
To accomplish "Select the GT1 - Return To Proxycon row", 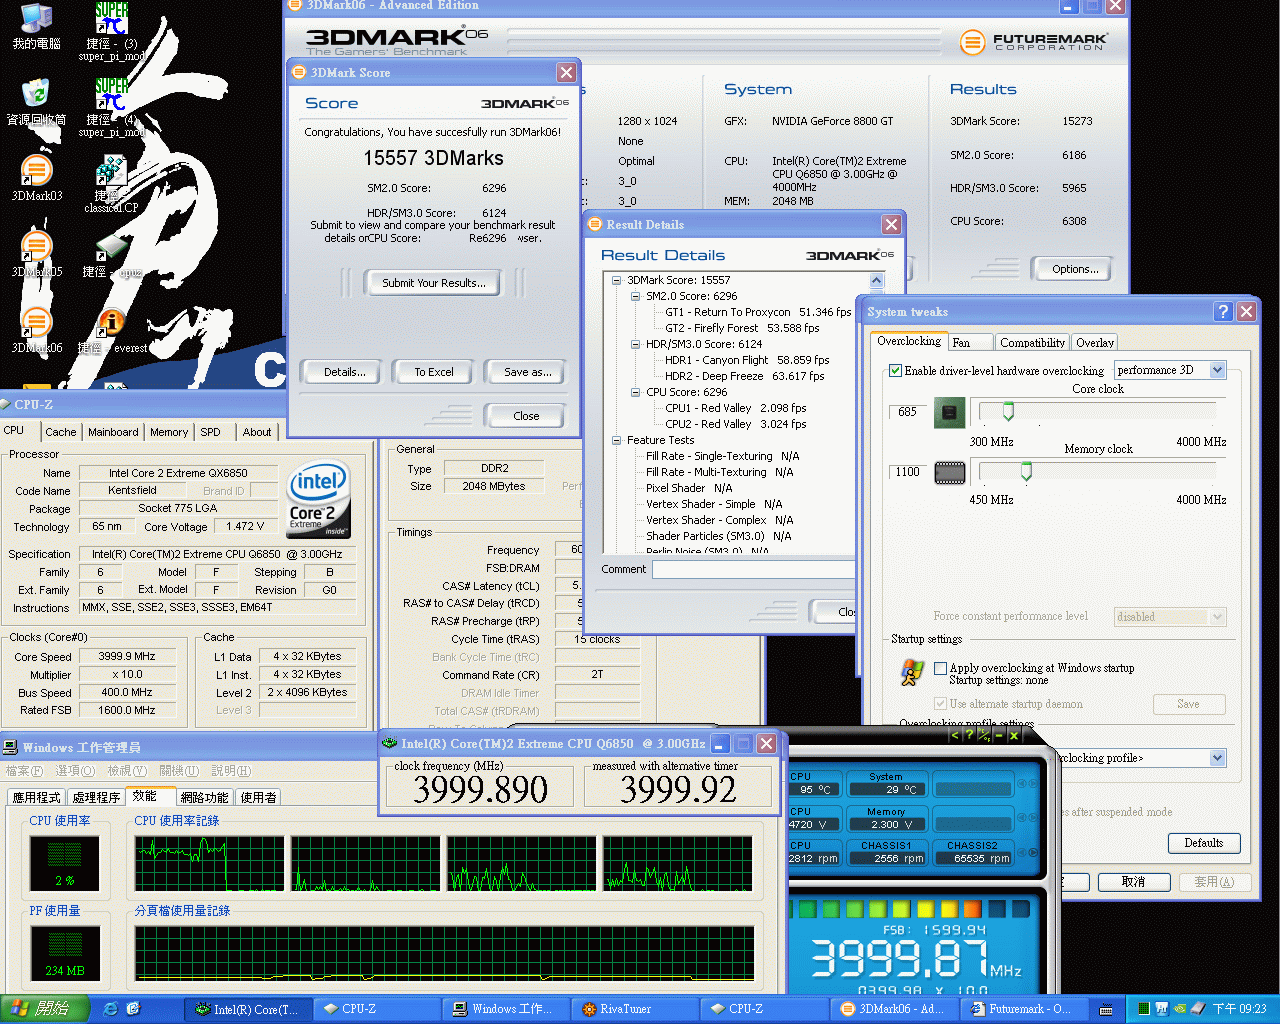I will (x=758, y=312).
